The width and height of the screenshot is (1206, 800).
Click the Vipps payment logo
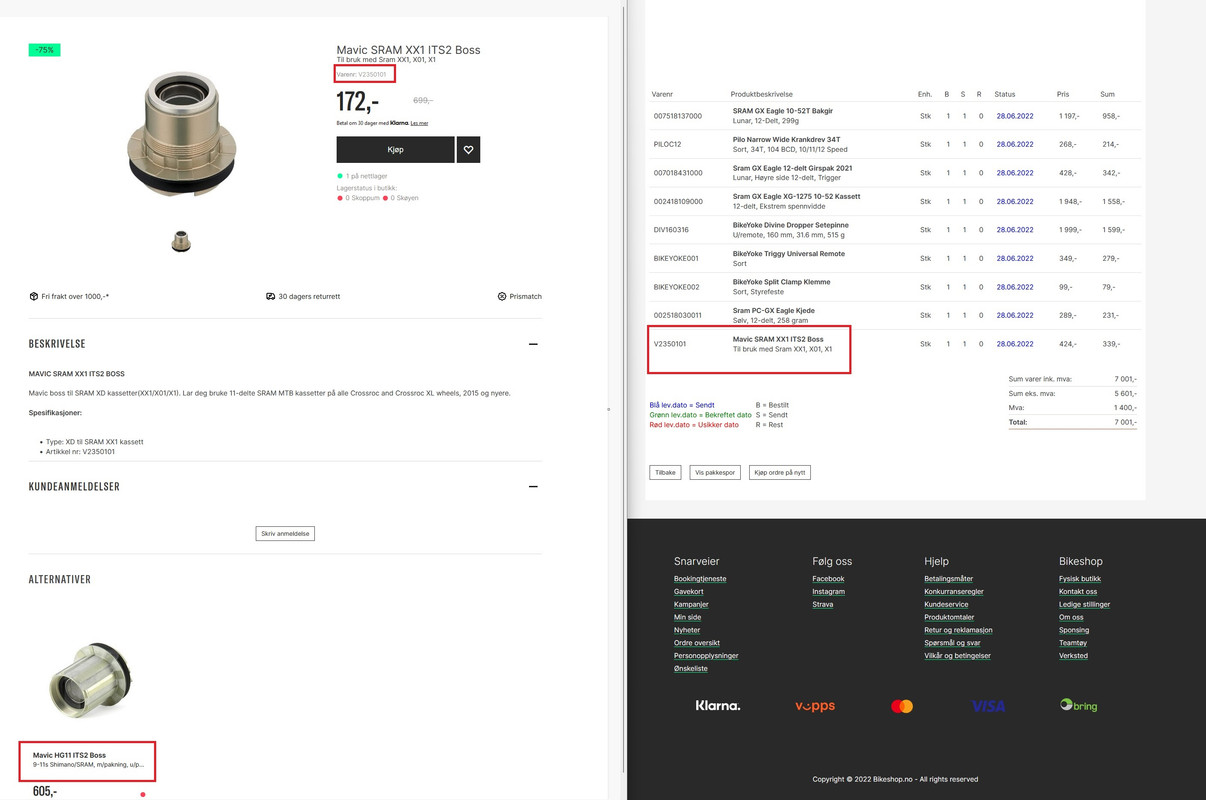815,706
